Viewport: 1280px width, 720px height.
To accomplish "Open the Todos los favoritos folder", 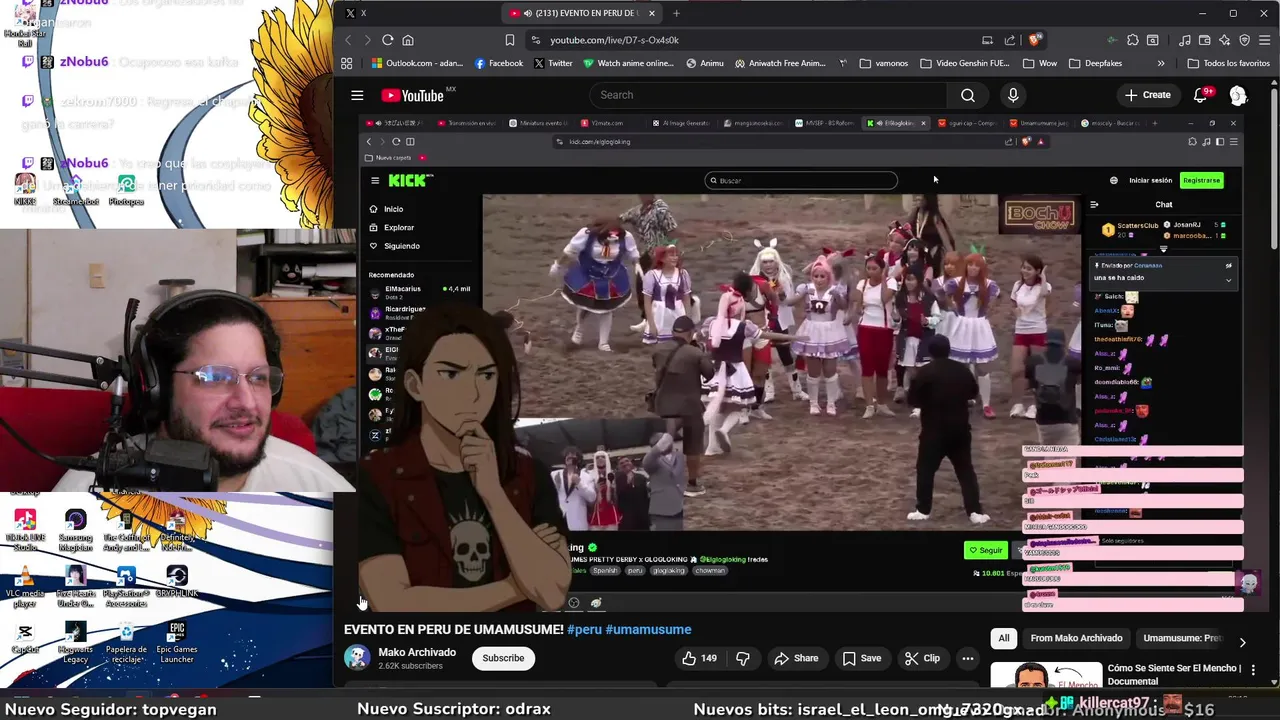I will 1228,63.
